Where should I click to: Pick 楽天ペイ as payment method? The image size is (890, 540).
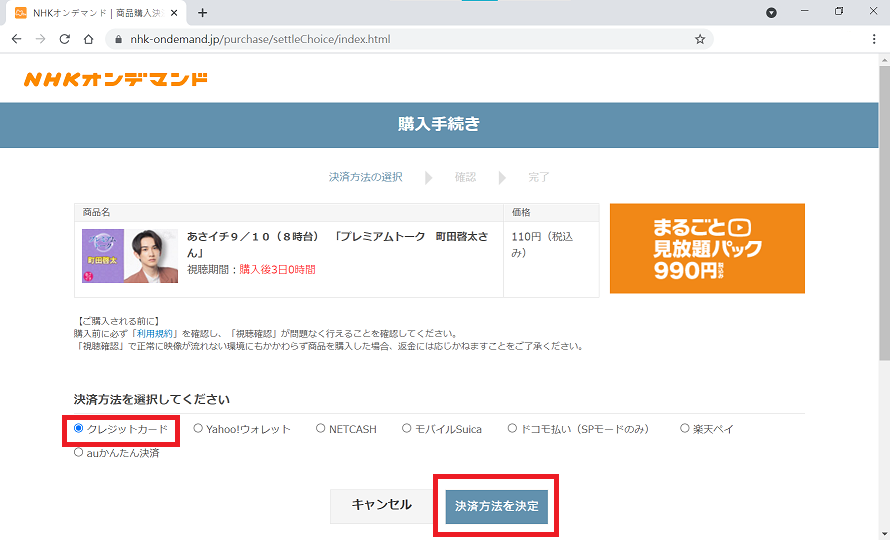[x=685, y=428]
